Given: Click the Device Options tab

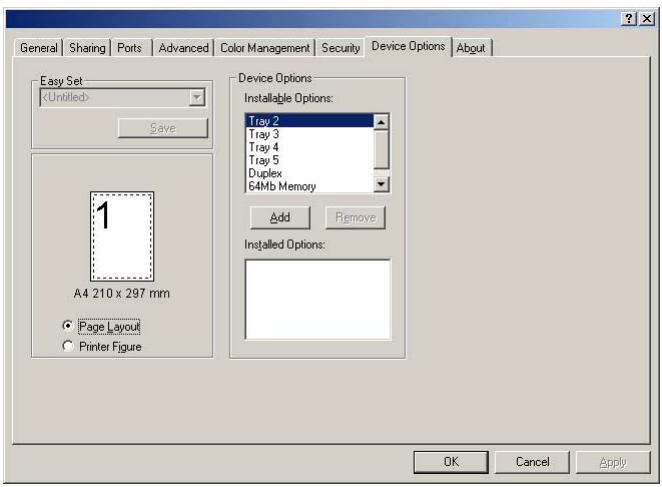Looking at the screenshot, I should 408,46.
